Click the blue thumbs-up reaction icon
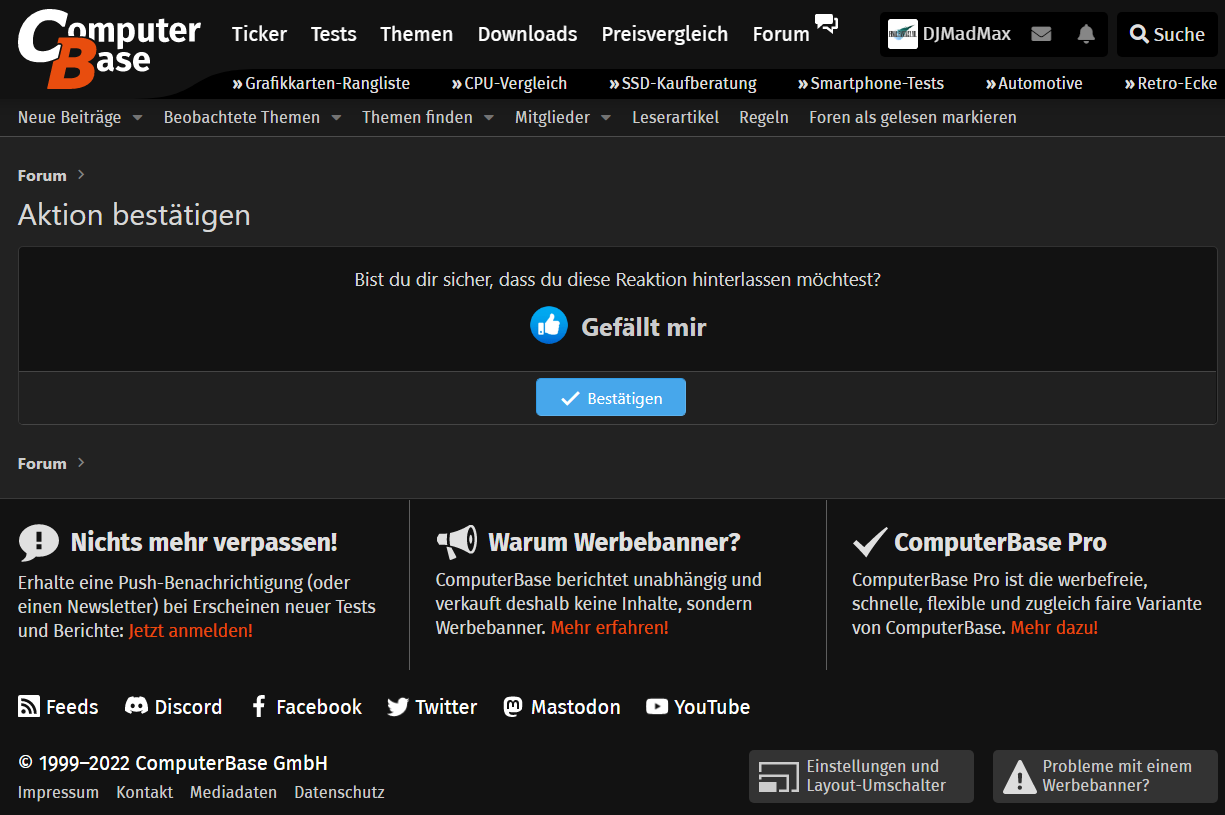Screen dimensions: 1225x815 pyautogui.click(x=549, y=325)
